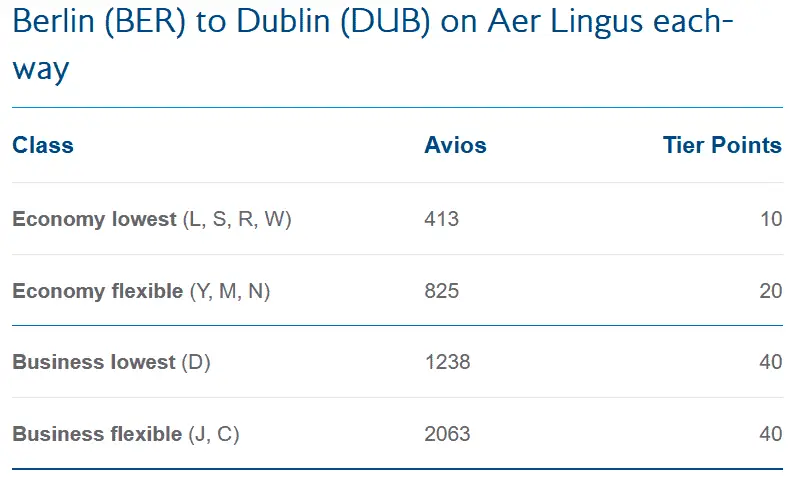The height and width of the screenshot is (478, 795).
Task: Click the Economy flexible row label
Action: (98, 291)
